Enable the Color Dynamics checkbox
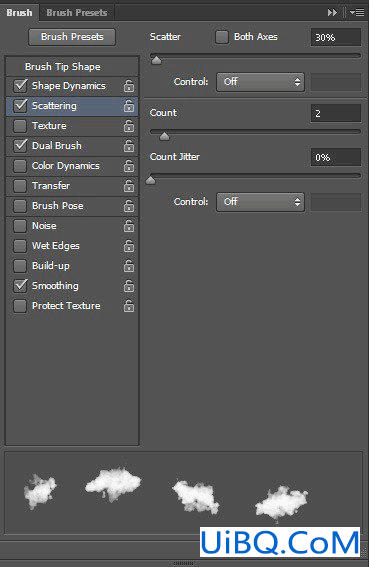 (x=20, y=166)
